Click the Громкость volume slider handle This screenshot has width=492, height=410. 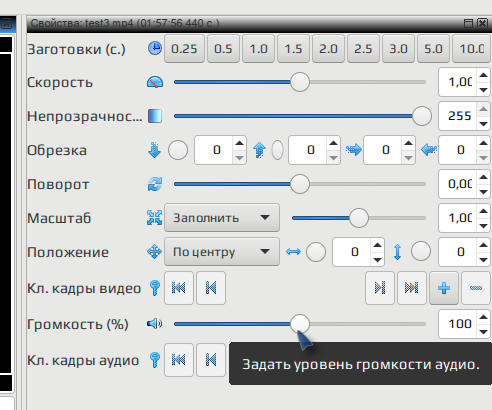(300, 324)
